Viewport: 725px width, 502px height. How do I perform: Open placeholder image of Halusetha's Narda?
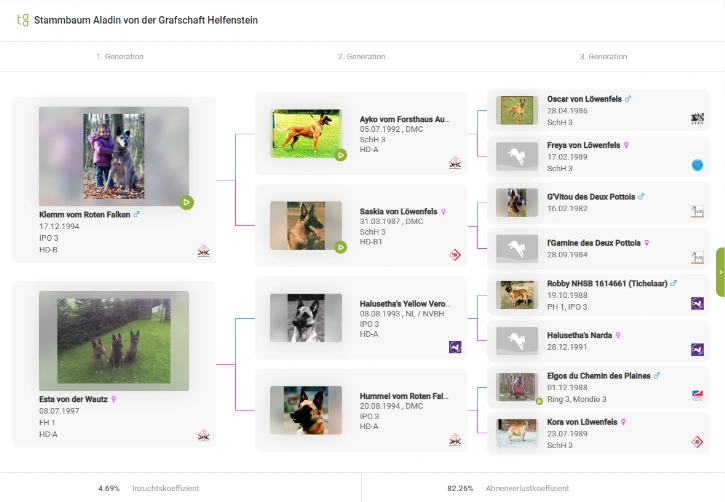pos(517,341)
